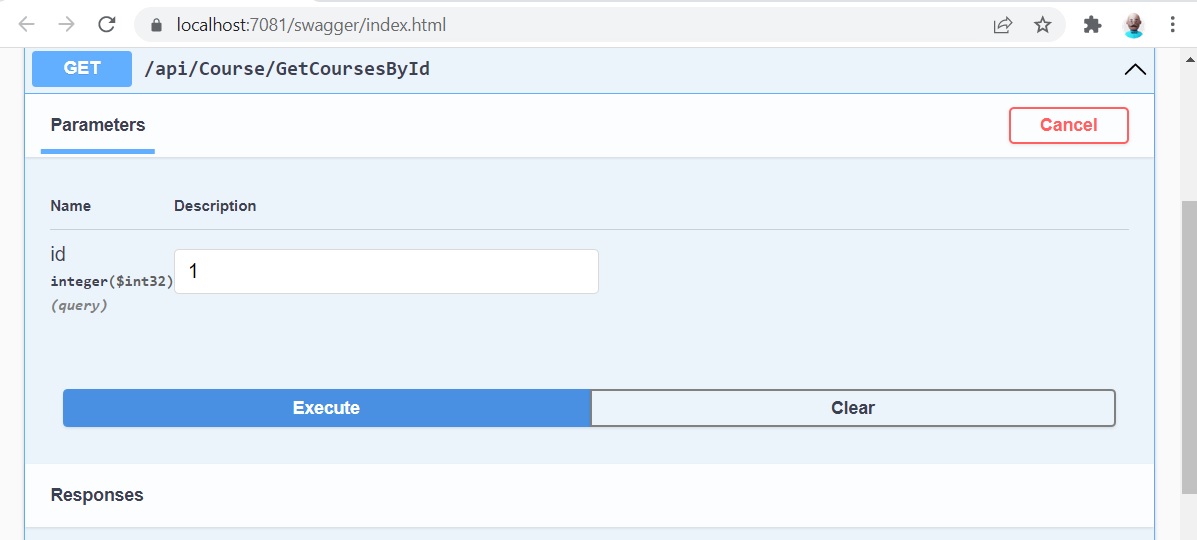Click the id parameter input field
This screenshot has width=1197, height=540.
pos(386,271)
